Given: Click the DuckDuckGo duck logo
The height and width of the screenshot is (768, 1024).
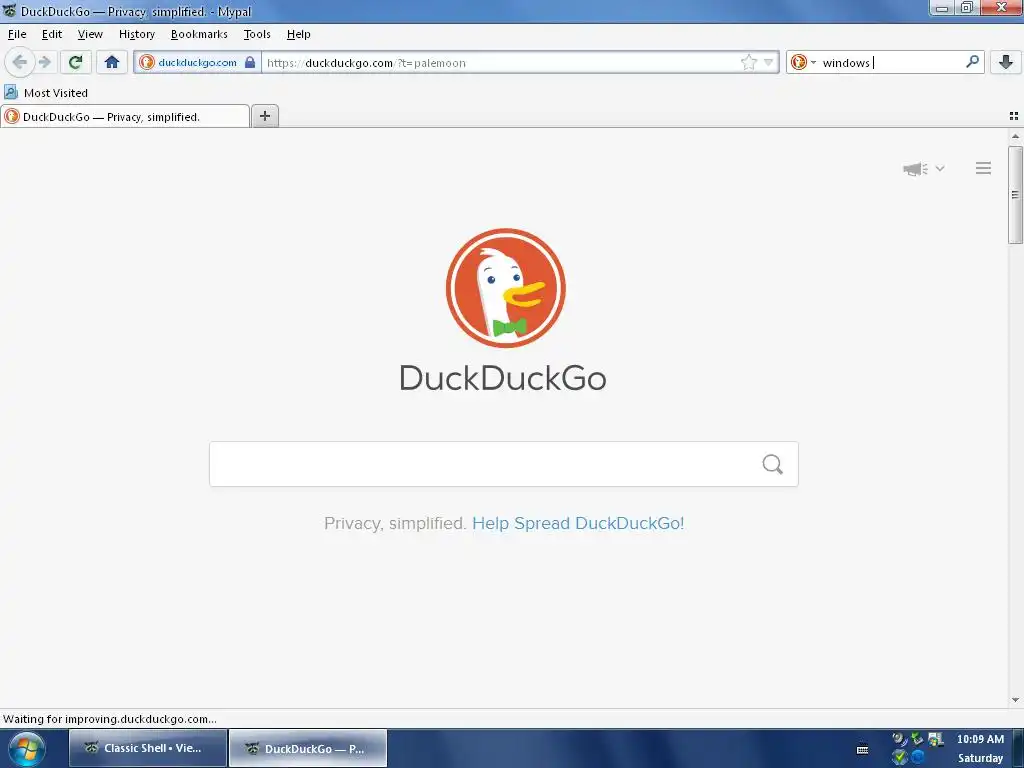Looking at the screenshot, I should (505, 287).
